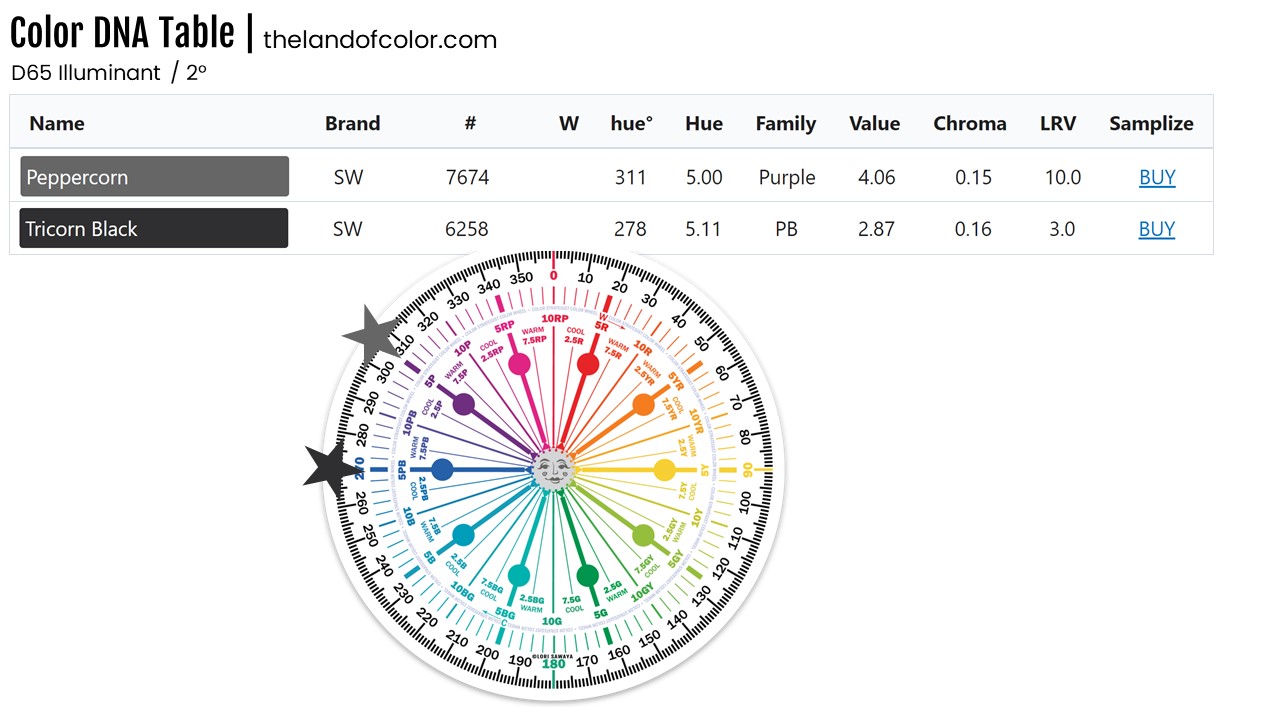
Task: Click the thelandofcolor.com title link
Action: tap(380, 40)
